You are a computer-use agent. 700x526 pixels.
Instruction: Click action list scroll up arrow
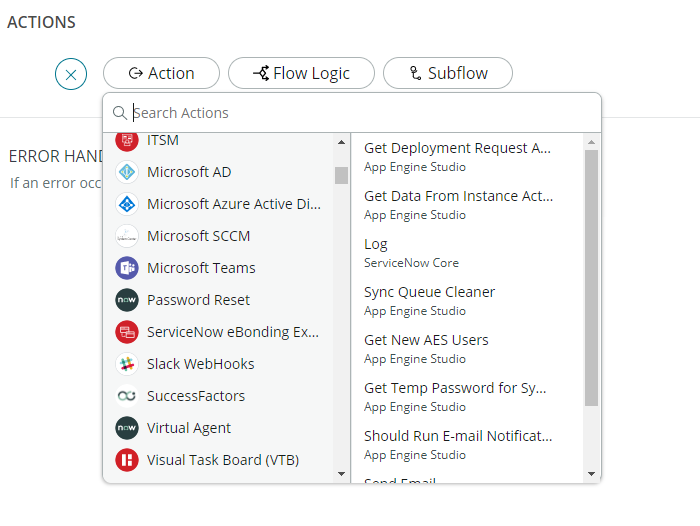[x=592, y=142]
